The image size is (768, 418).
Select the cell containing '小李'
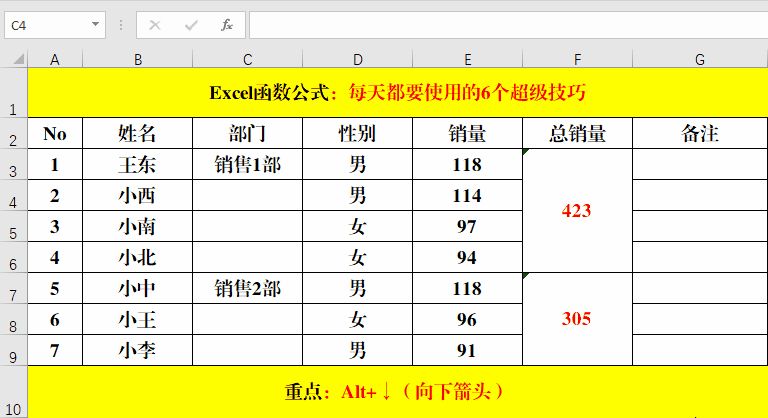[138, 350]
